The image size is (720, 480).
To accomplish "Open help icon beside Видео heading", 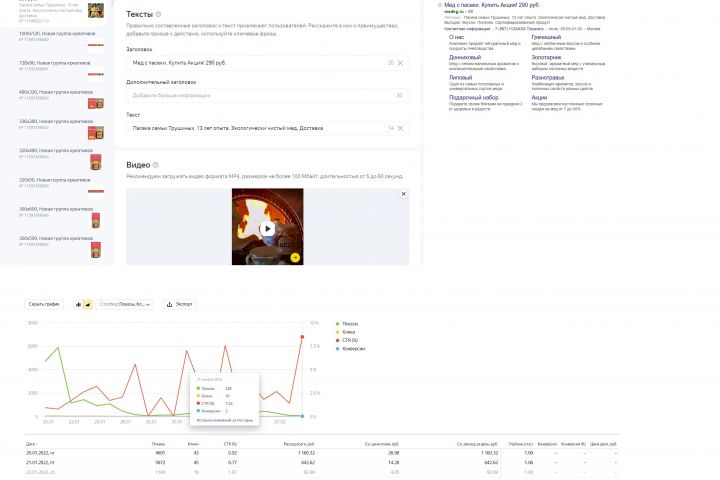I will point(156,165).
